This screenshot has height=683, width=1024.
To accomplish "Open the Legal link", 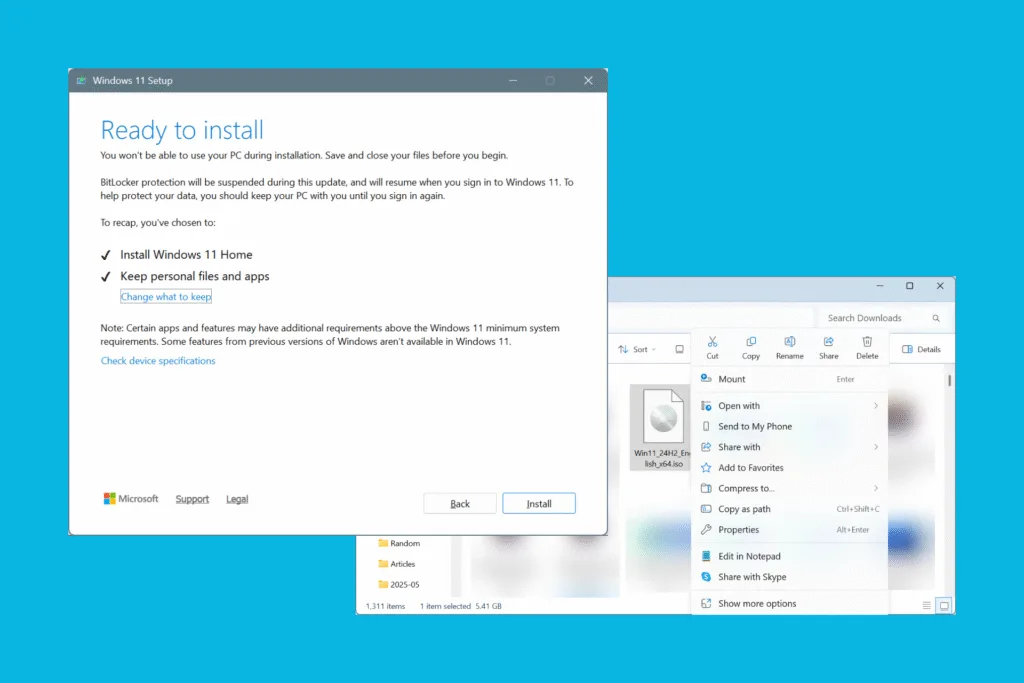I will click(237, 499).
